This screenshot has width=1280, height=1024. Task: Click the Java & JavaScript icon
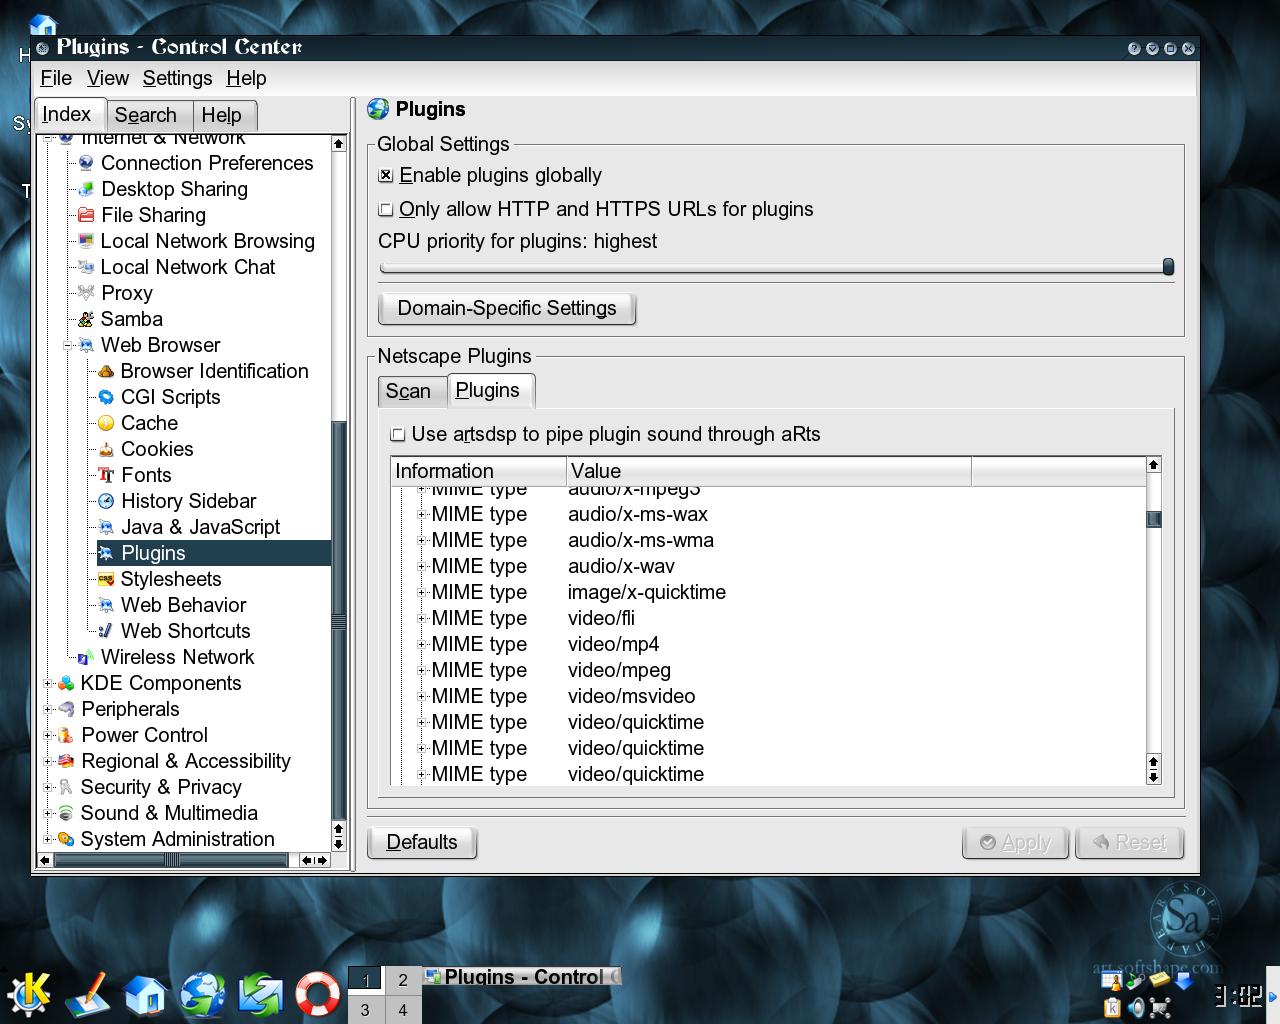pos(106,527)
